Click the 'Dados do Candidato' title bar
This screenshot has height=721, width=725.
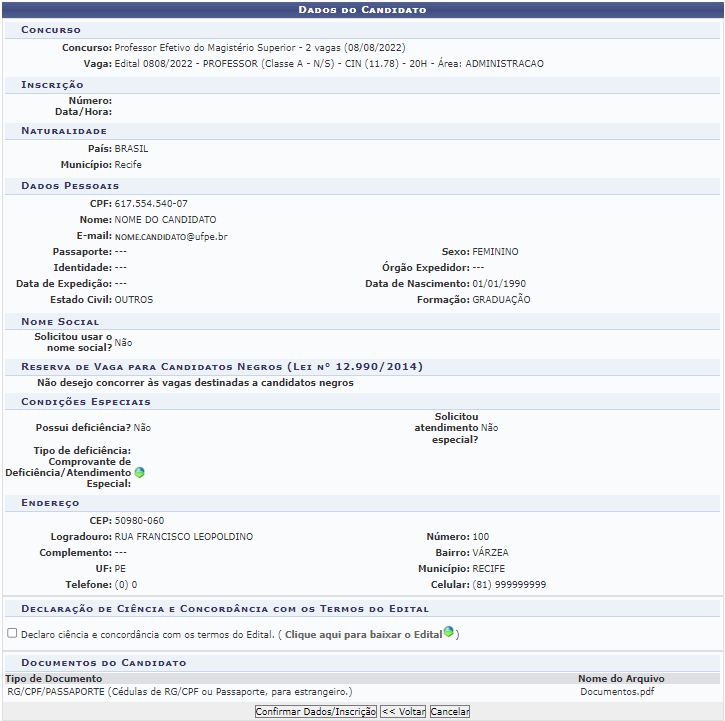(362, 10)
